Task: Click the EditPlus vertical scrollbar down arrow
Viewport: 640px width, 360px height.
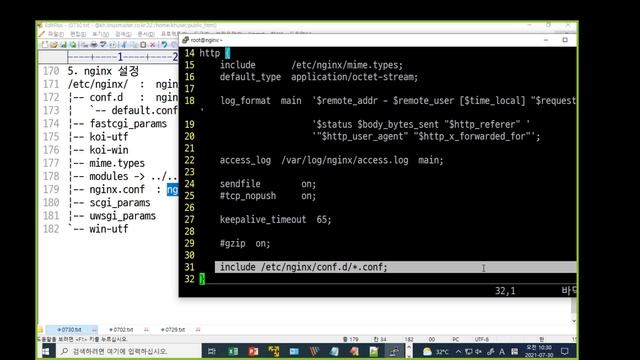Action: 573,321
